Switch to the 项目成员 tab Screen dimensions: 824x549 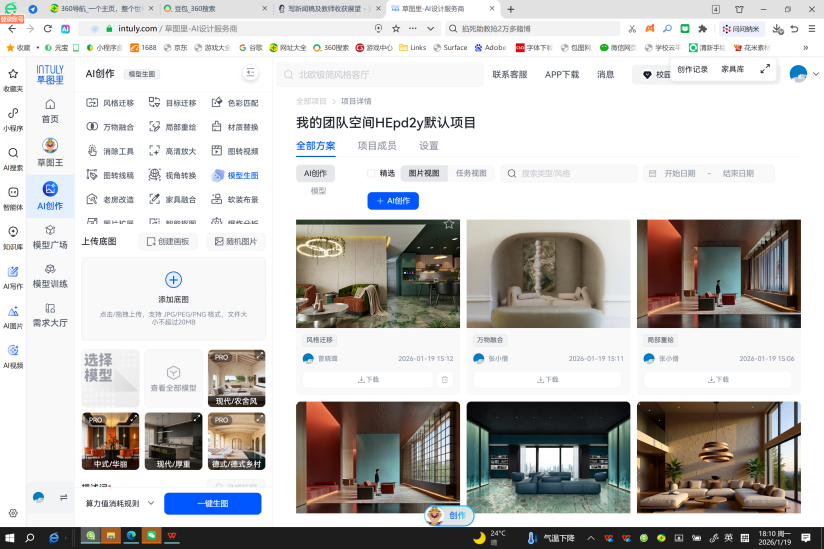tap(377, 145)
